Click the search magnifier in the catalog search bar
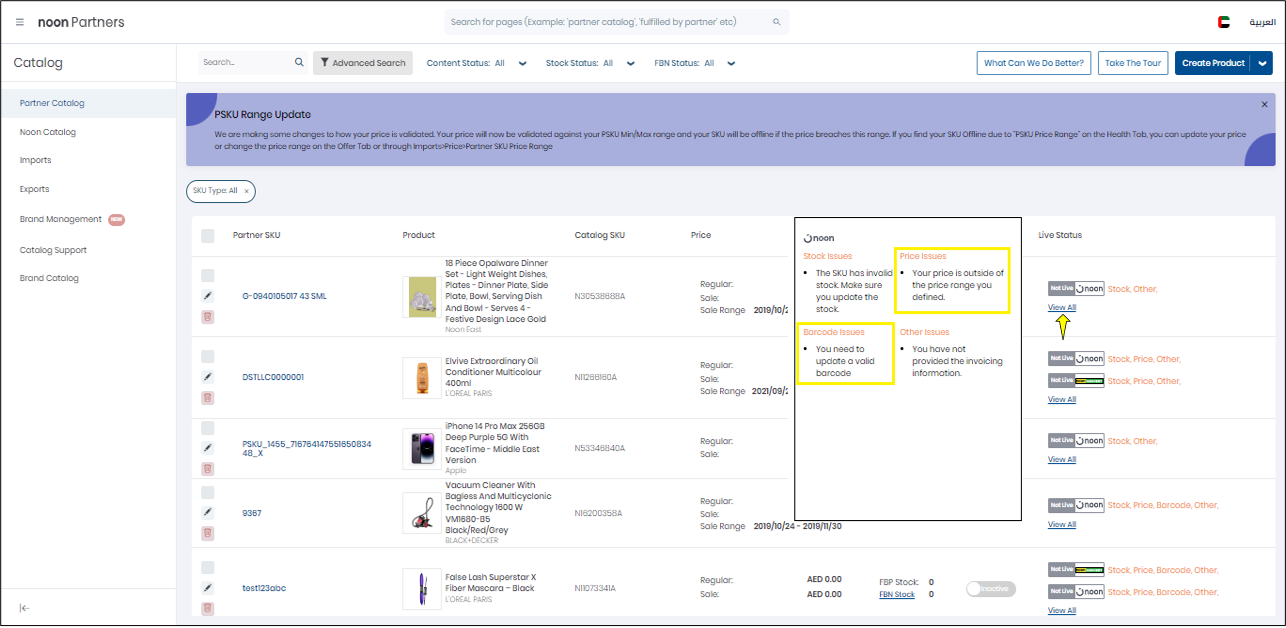Viewport: 1286px width, 628px height. point(298,62)
